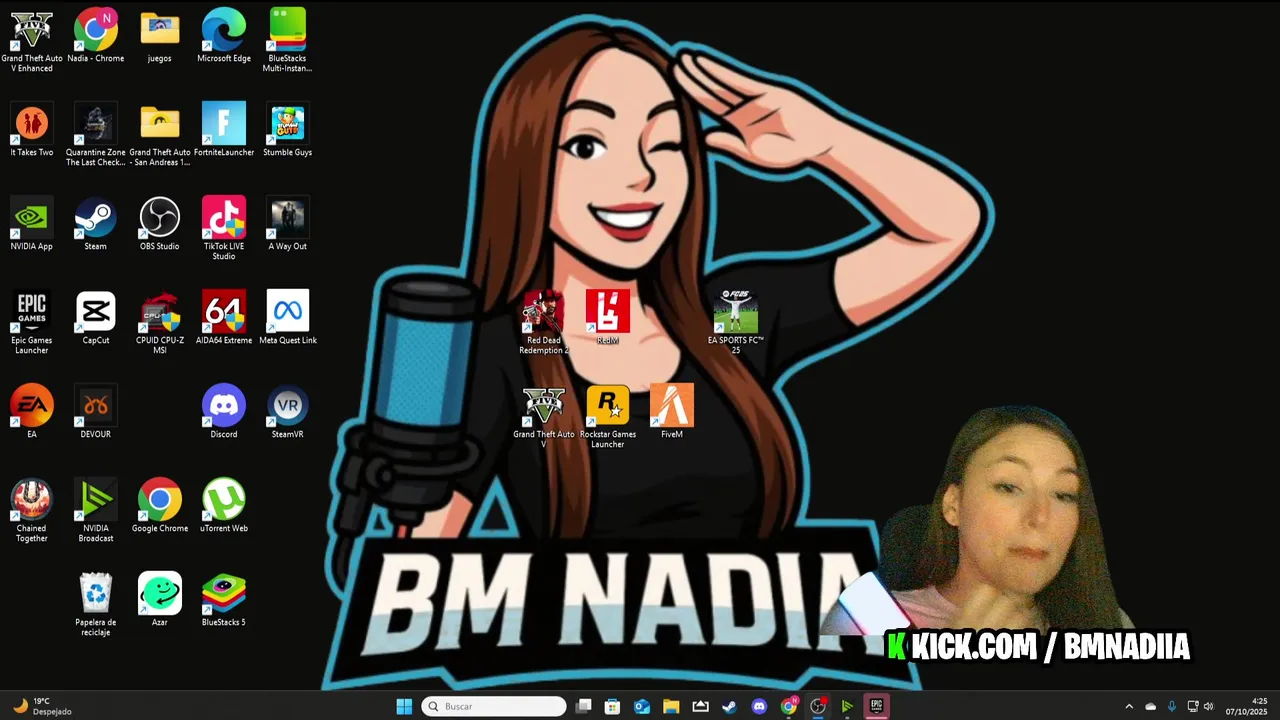Open Epic Games Launcher desktop shortcut
Viewport: 1280px width, 720px height.
click(32, 323)
